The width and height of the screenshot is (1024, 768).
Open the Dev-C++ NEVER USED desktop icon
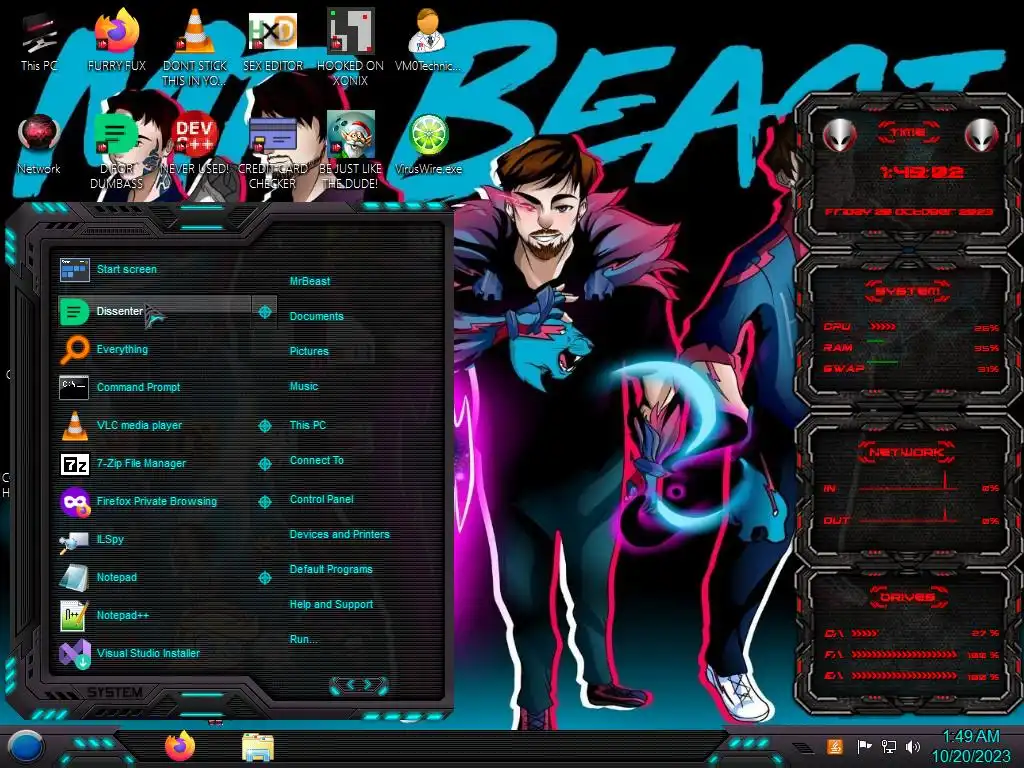[x=195, y=144]
